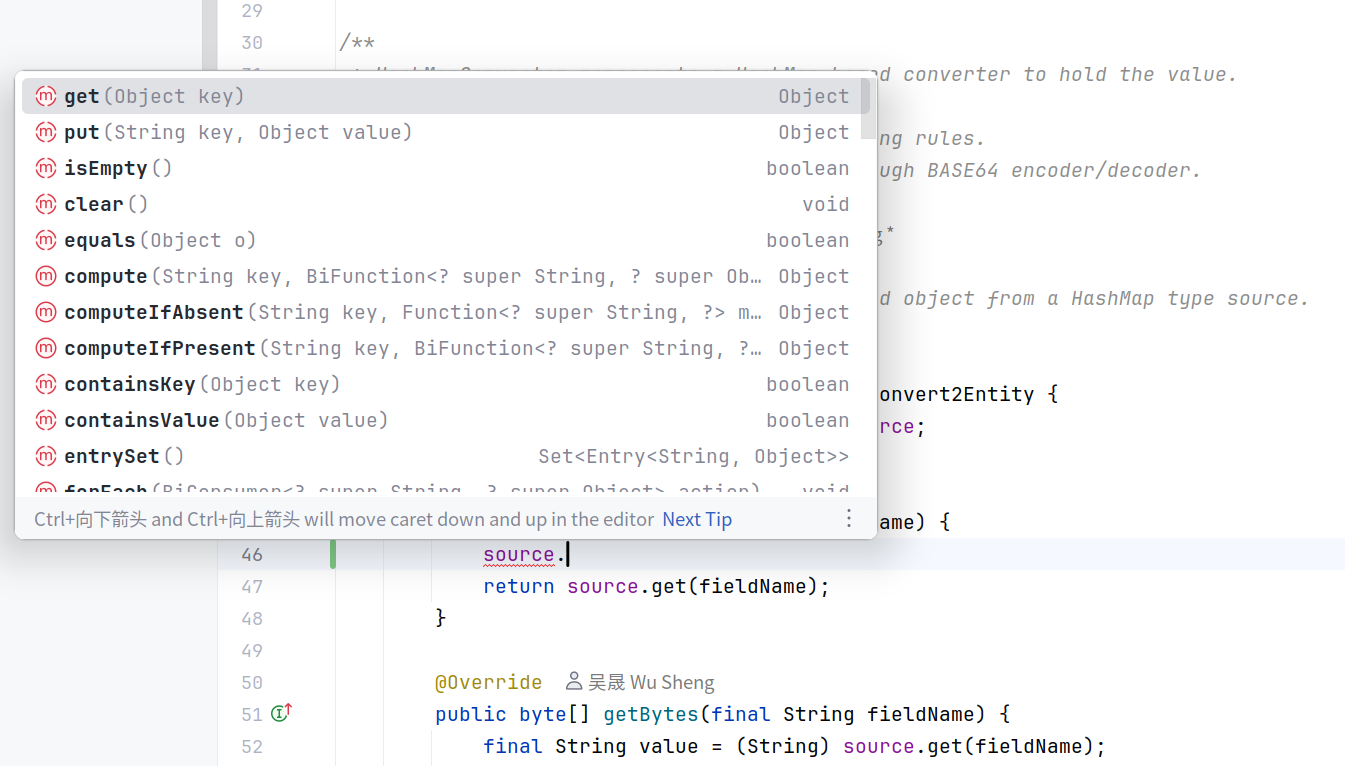The image size is (1345, 766).
Task: Click the 'return source.get(fieldName);' statement
Action: [x=657, y=587]
